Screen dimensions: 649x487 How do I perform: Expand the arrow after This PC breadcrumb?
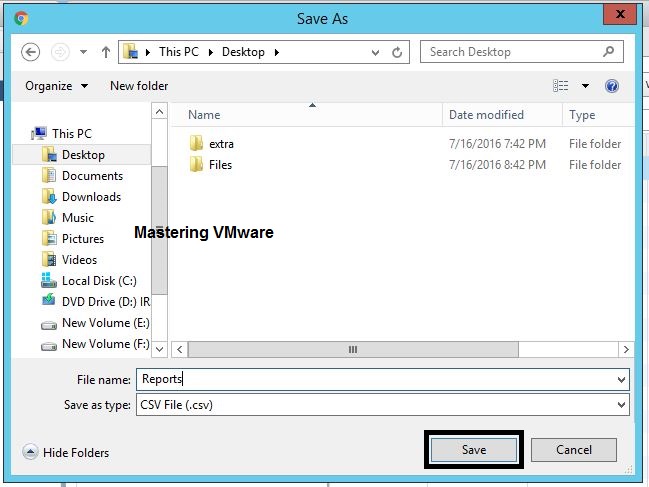tap(211, 52)
